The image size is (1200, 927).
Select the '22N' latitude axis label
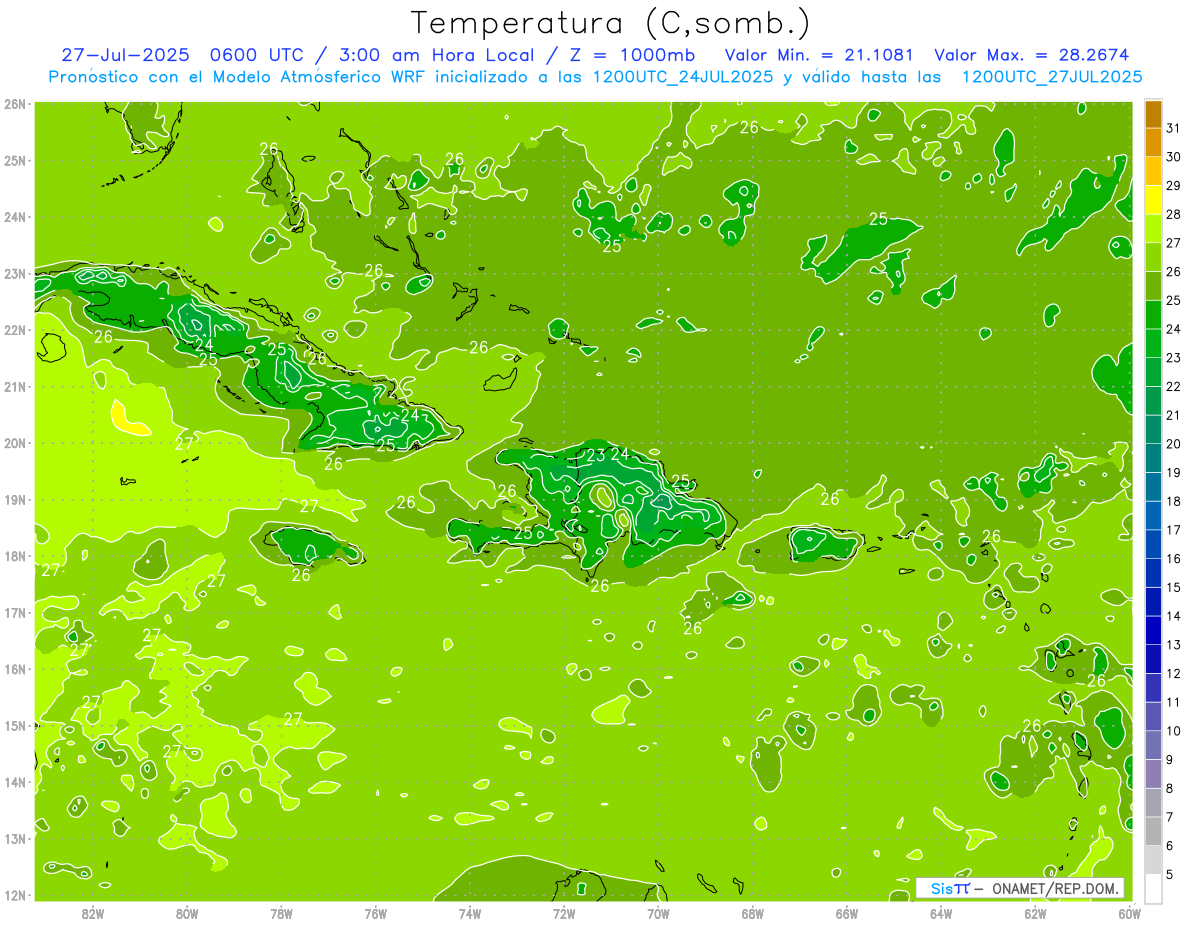pos(15,329)
